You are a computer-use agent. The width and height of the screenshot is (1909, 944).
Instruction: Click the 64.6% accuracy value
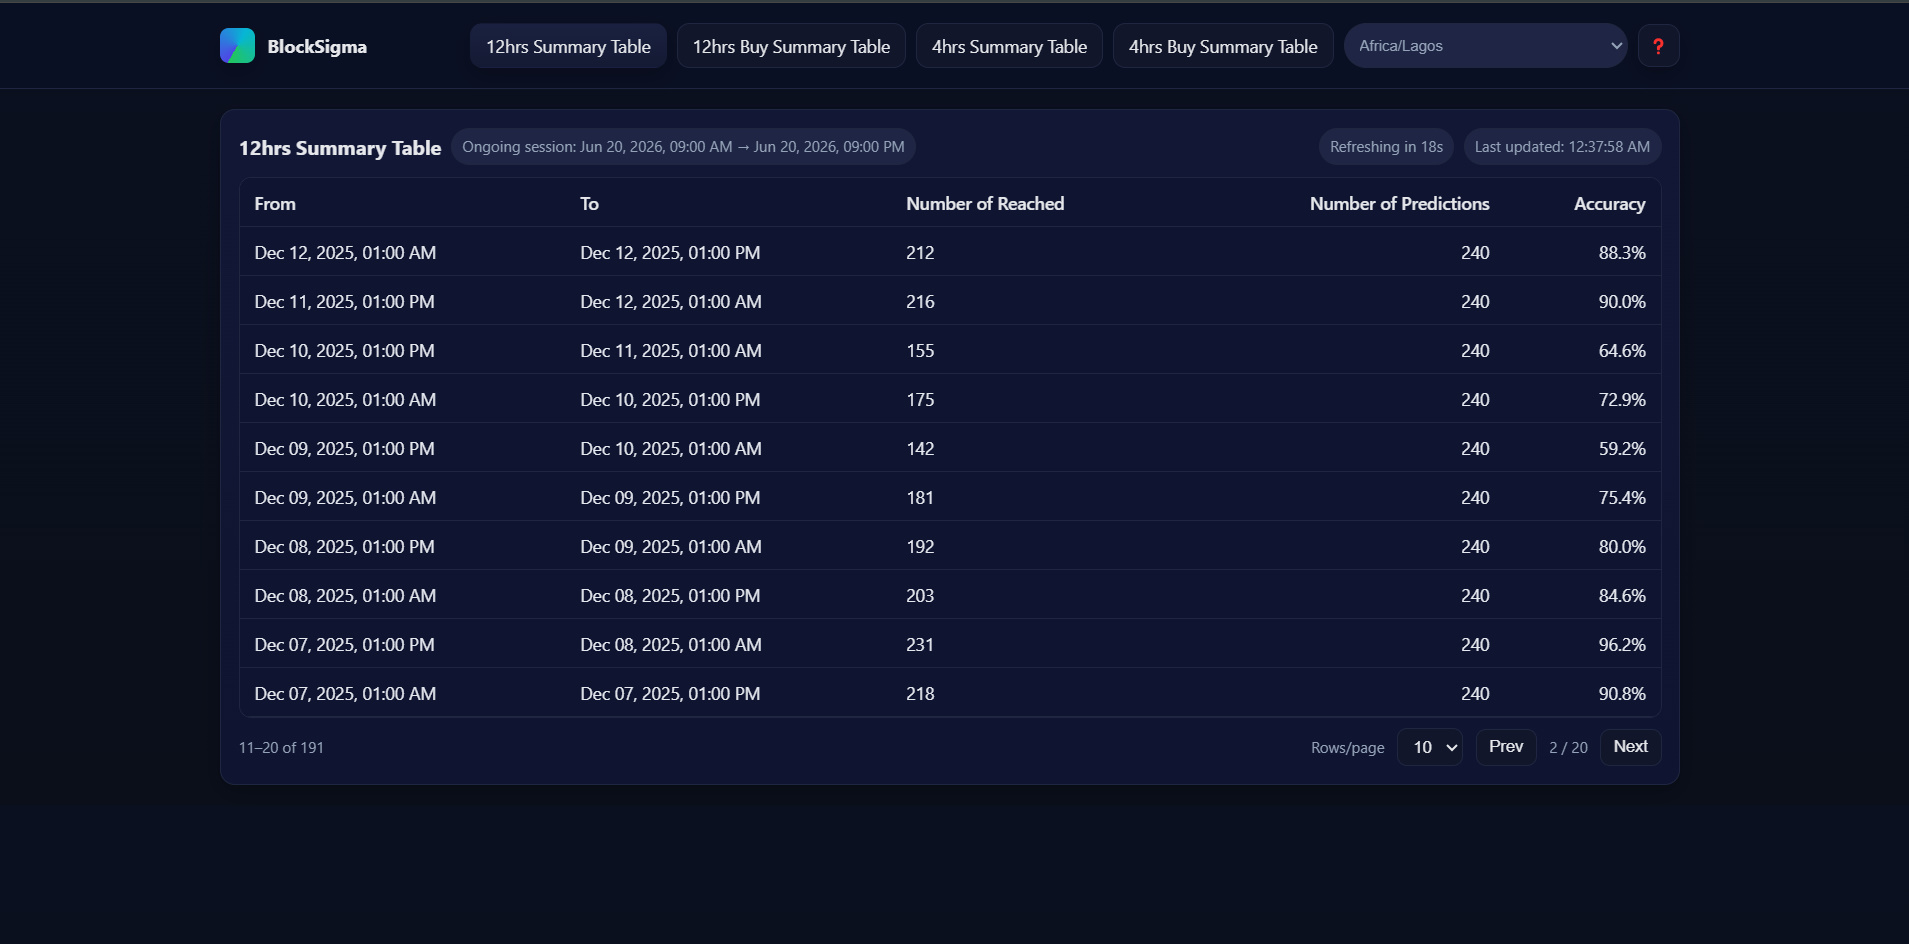(x=1622, y=351)
